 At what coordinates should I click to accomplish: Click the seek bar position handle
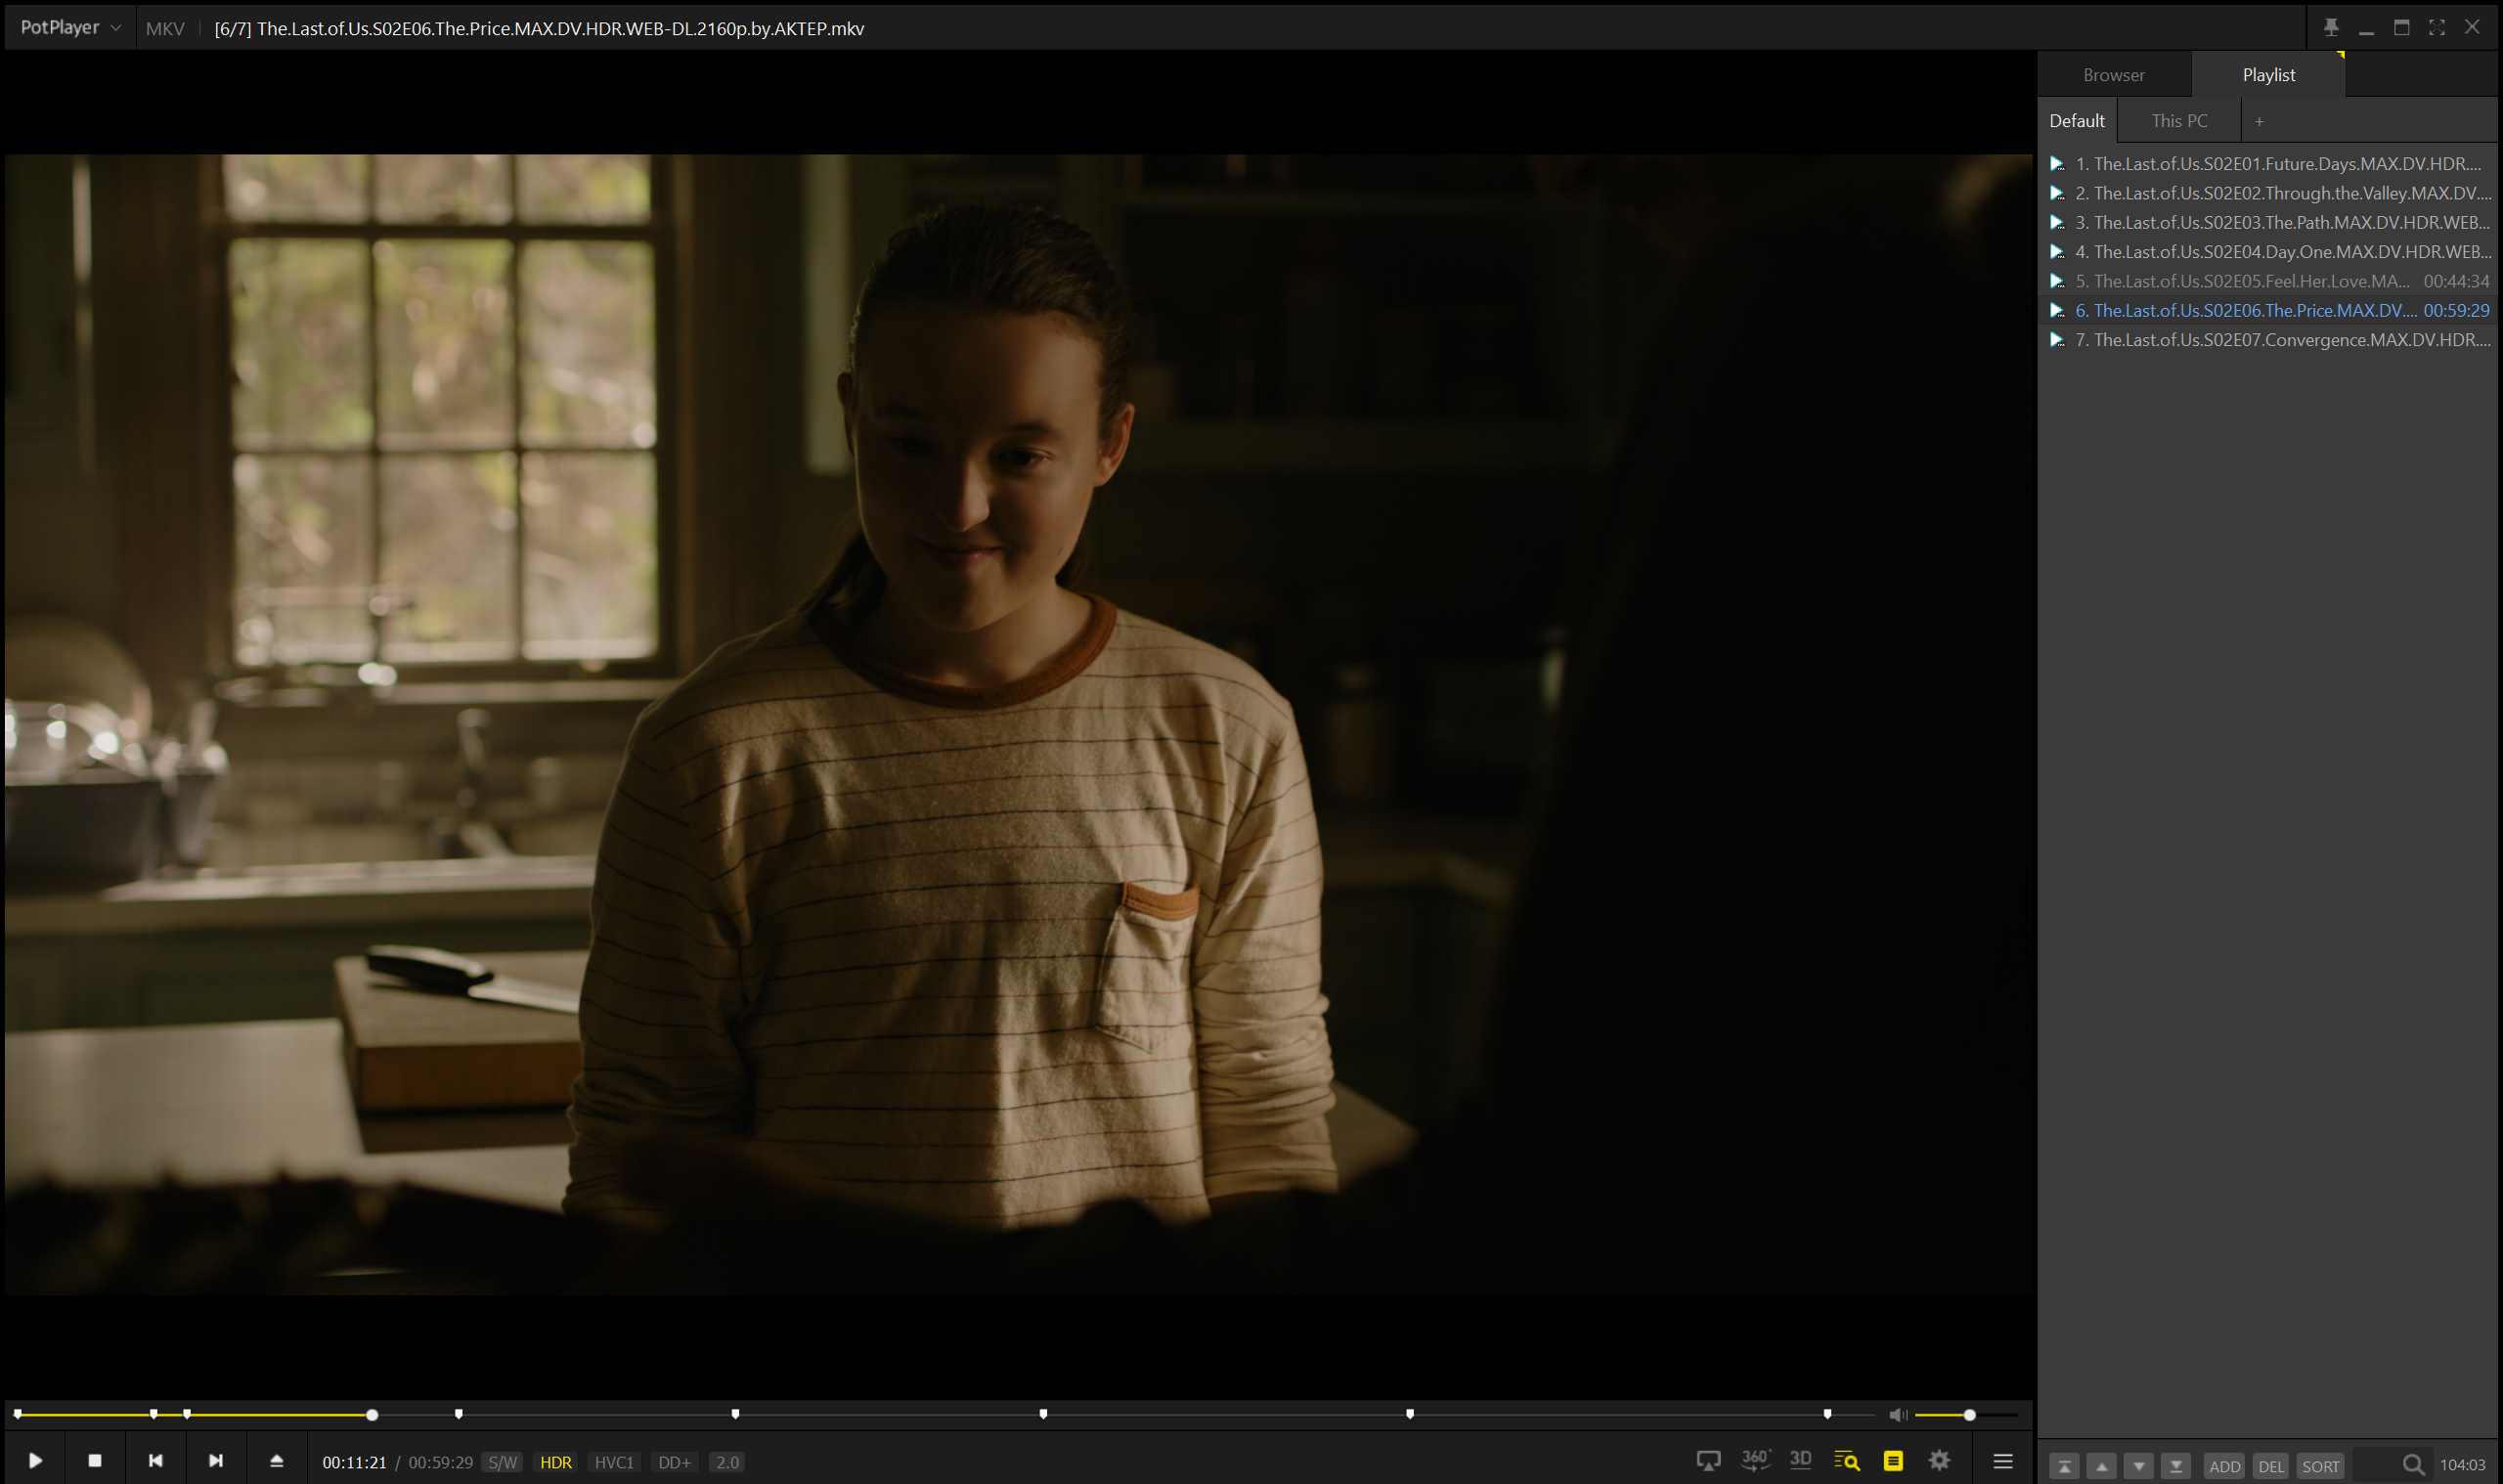point(372,1415)
